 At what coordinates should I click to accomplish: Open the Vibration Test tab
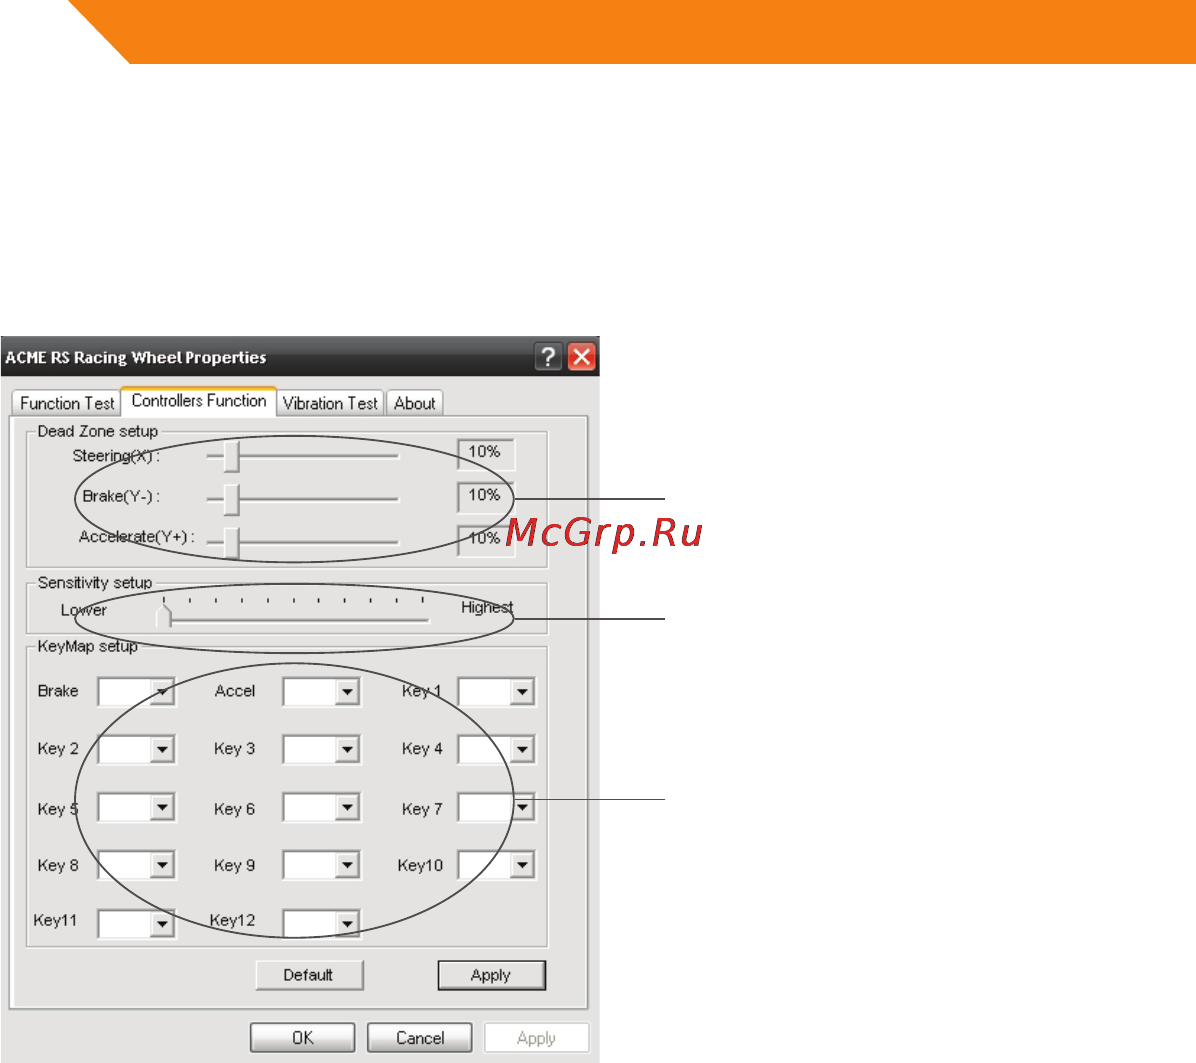coord(330,403)
